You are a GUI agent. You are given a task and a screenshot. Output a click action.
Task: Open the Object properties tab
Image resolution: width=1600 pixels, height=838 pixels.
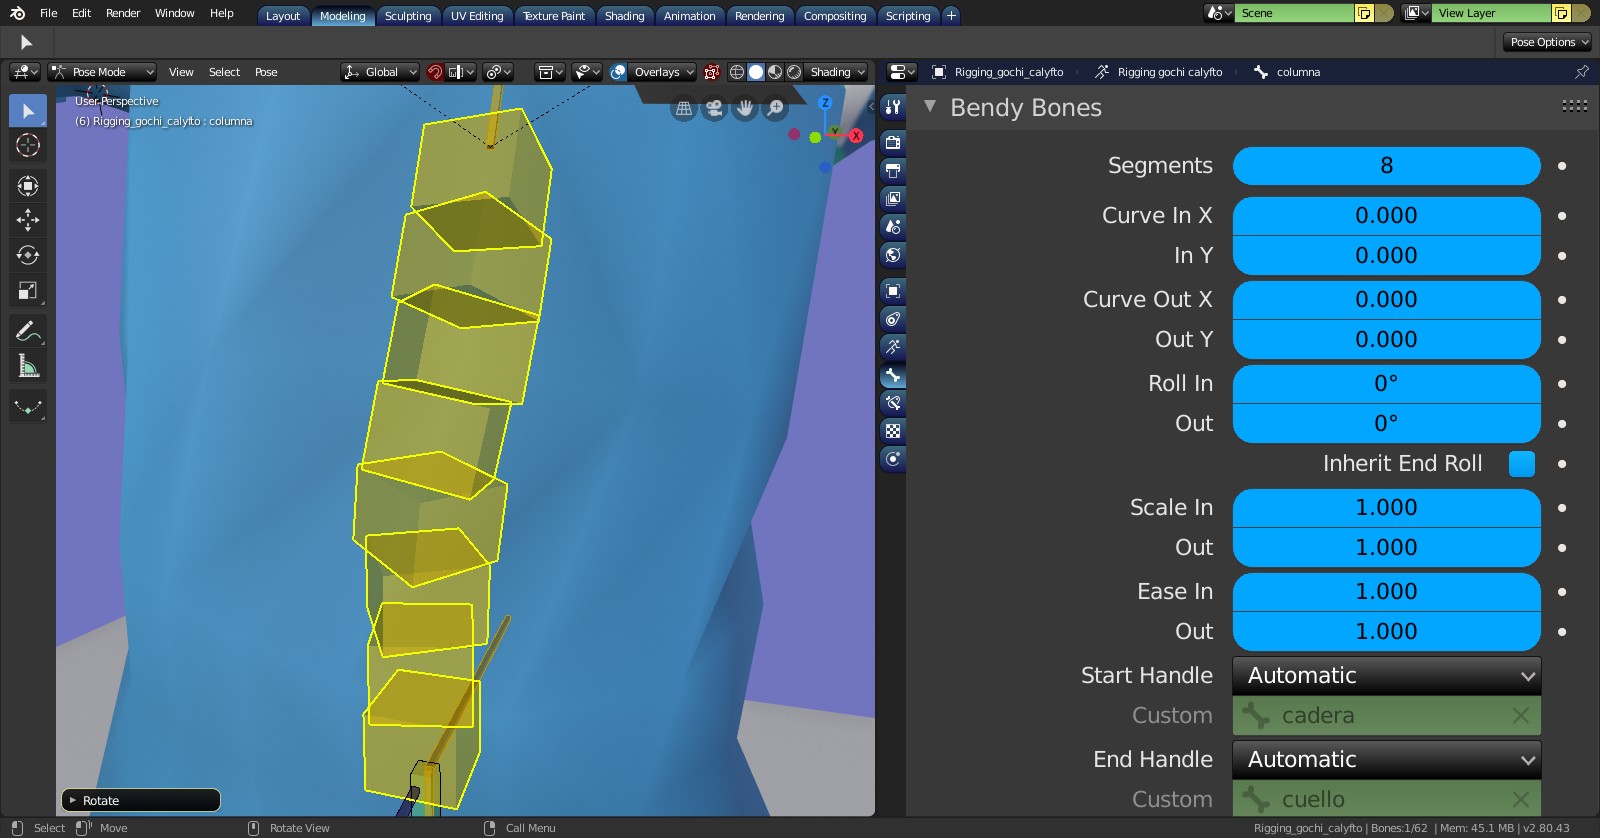893,291
